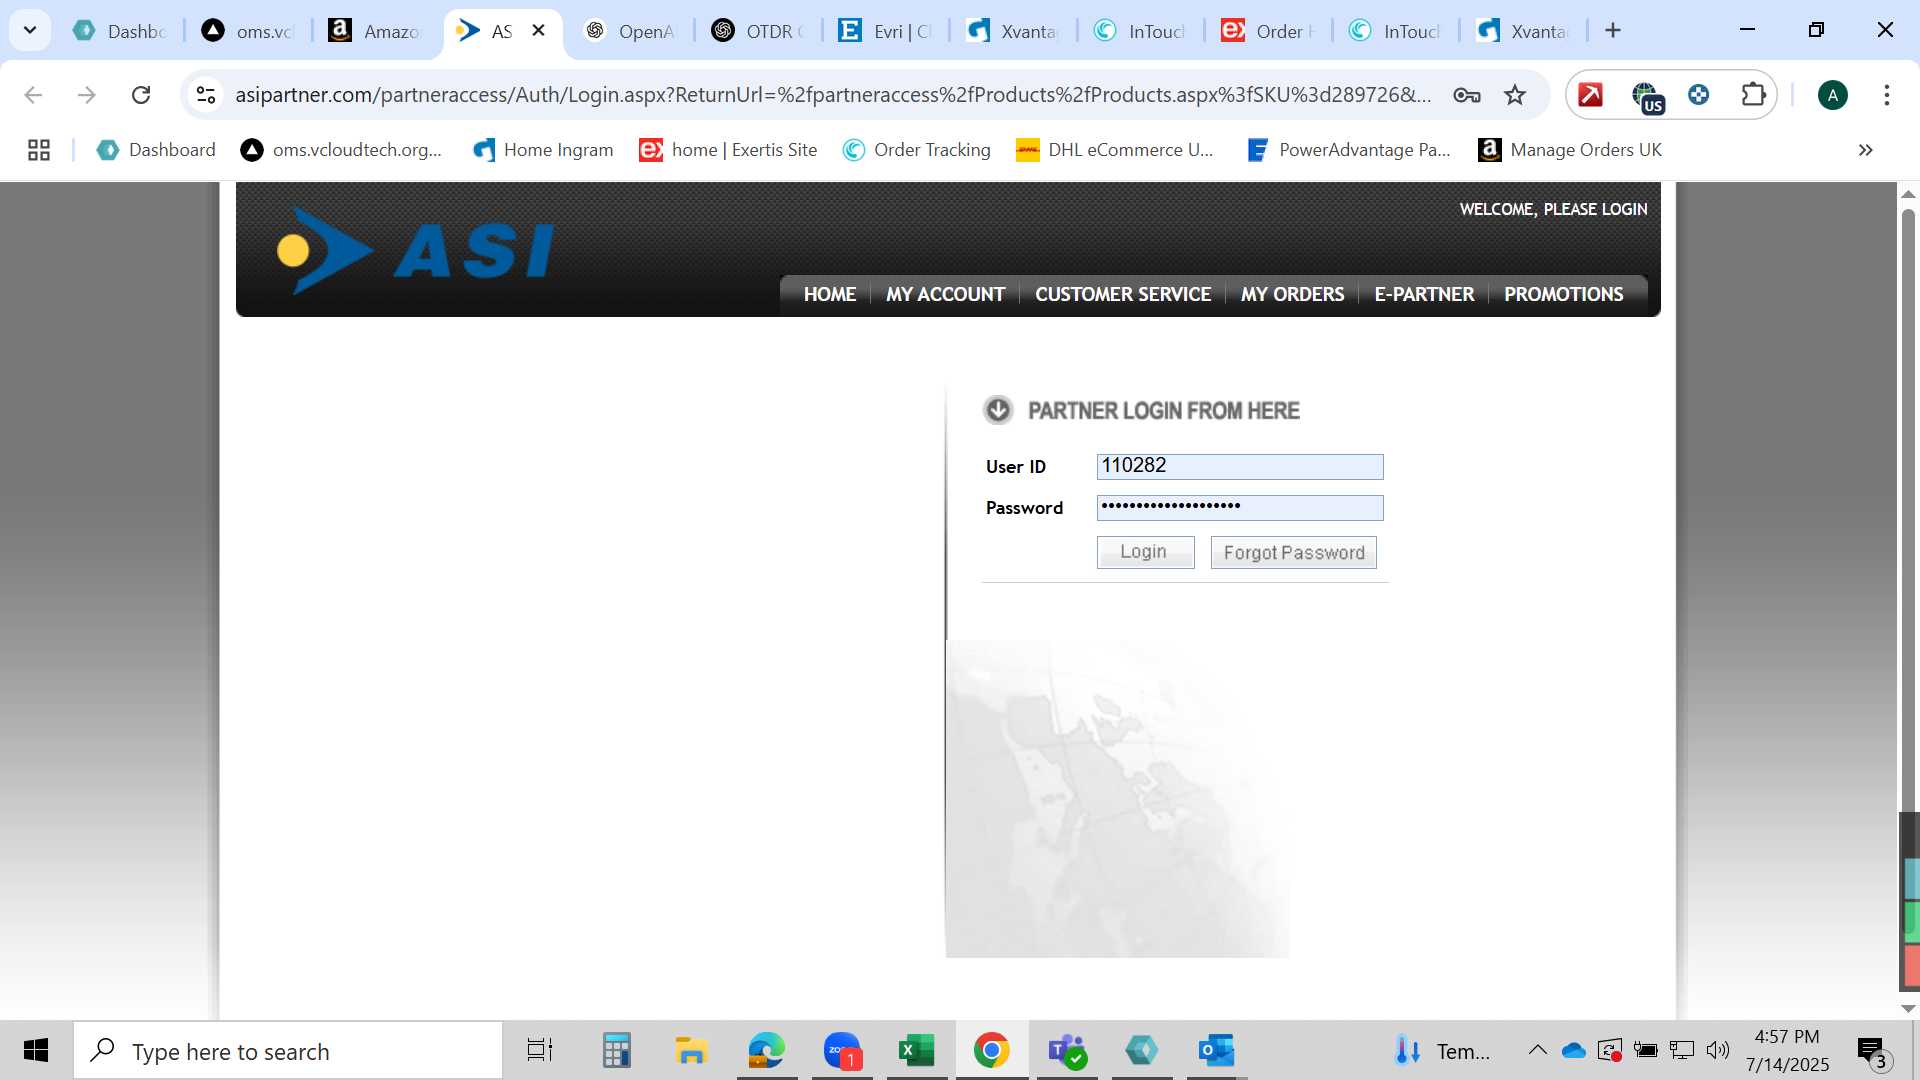Switch to the Evri tab
1920x1080 pixels.
point(885,31)
